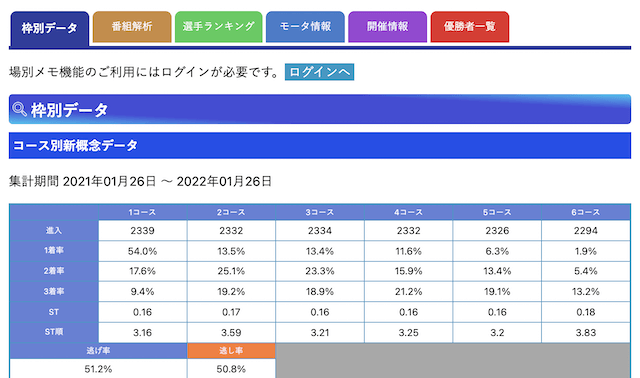
Task: Click the 23.3% second-place rate cell
Action: pyautogui.click(x=320, y=271)
